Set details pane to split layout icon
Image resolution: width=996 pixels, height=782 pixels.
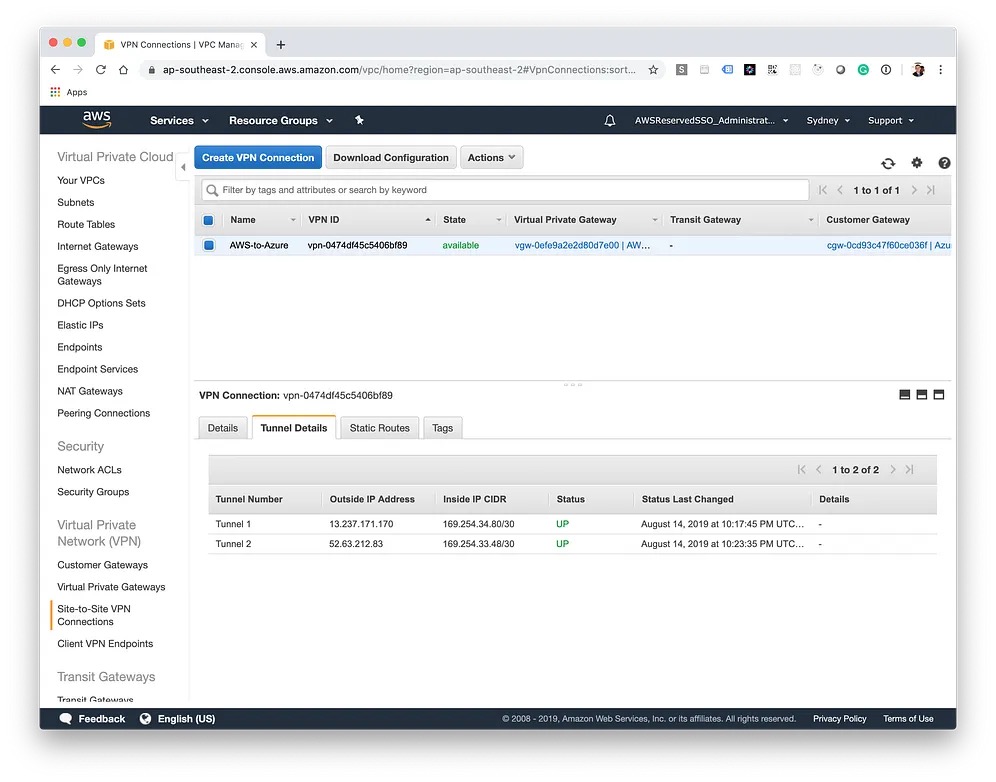tap(922, 394)
